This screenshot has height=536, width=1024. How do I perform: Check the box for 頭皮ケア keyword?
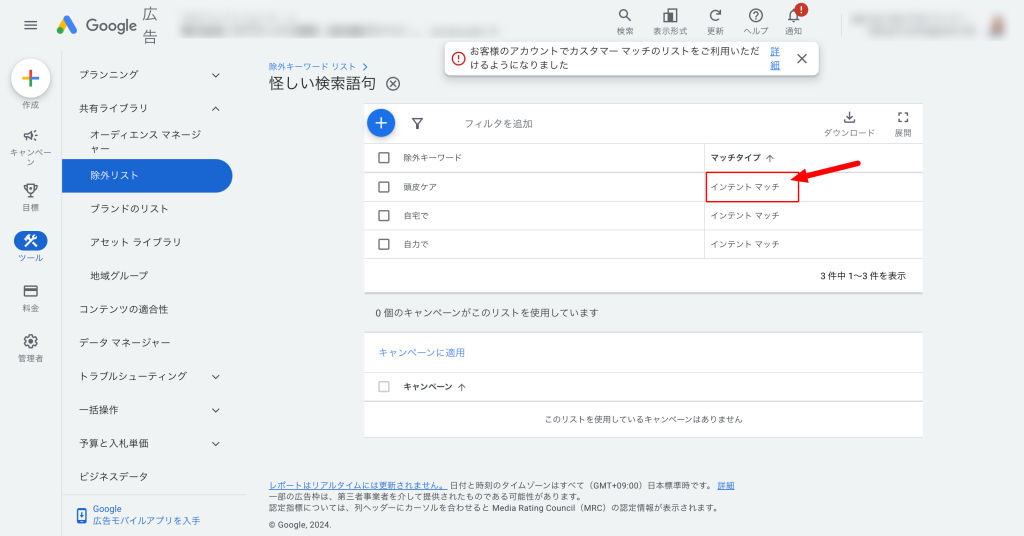(384, 187)
